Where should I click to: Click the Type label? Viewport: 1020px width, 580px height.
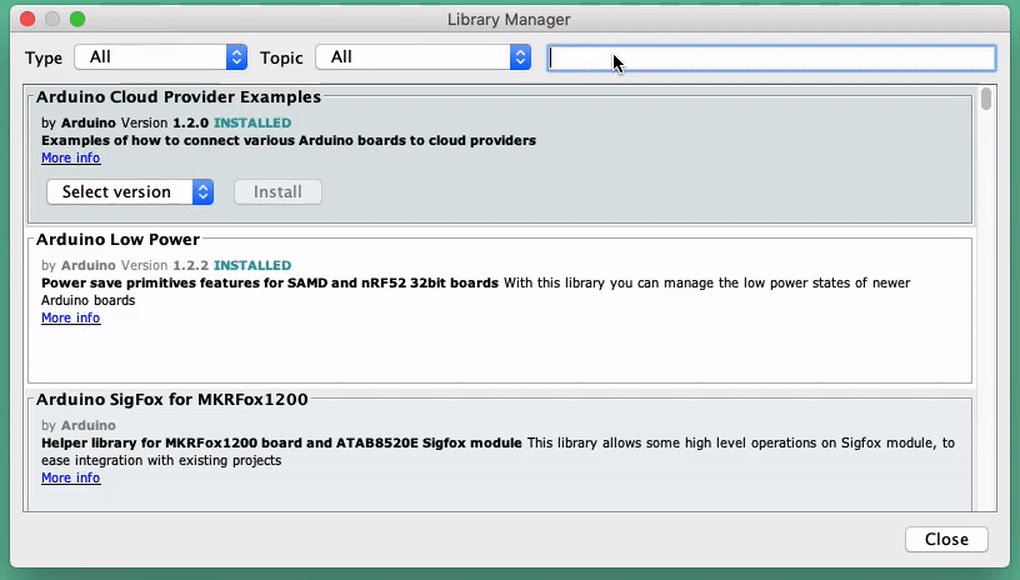click(44, 58)
